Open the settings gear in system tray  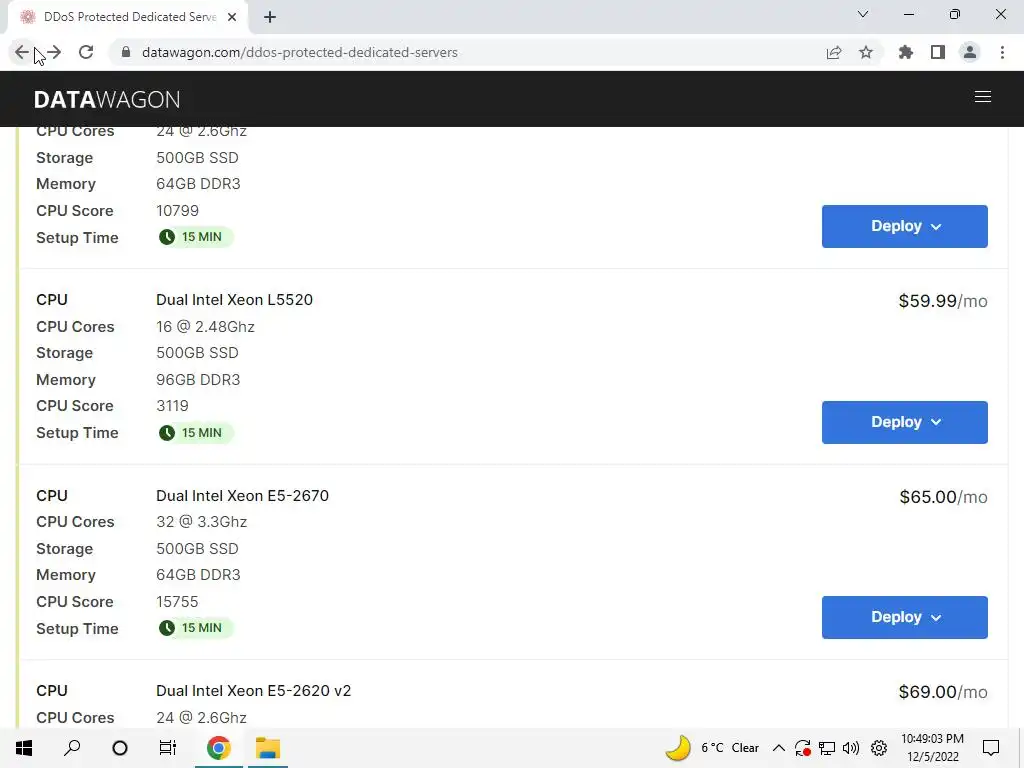[x=879, y=748]
